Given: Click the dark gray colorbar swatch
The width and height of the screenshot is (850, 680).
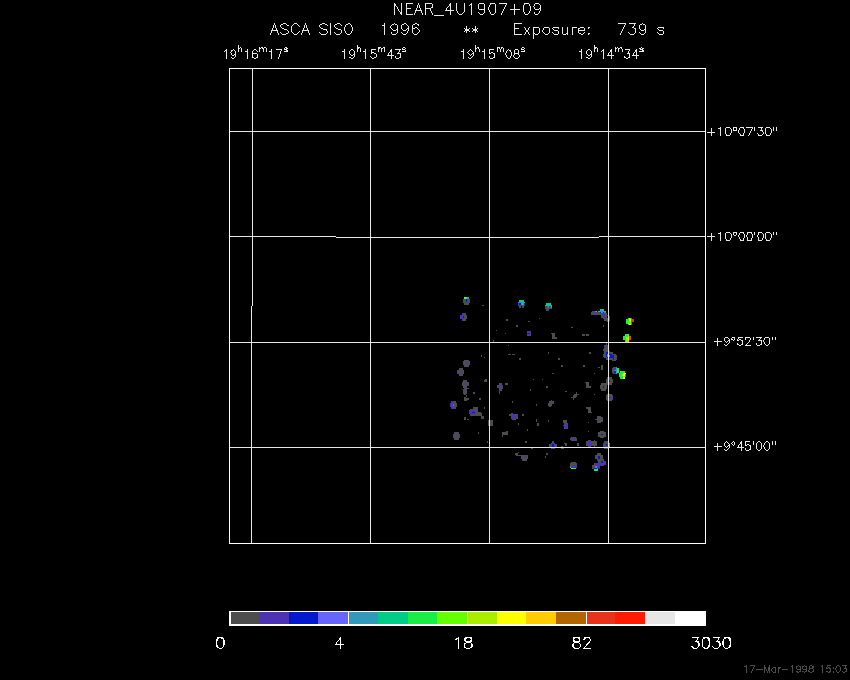Looking at the screenshot, I should pyautogui.click(x=244, y=618).
